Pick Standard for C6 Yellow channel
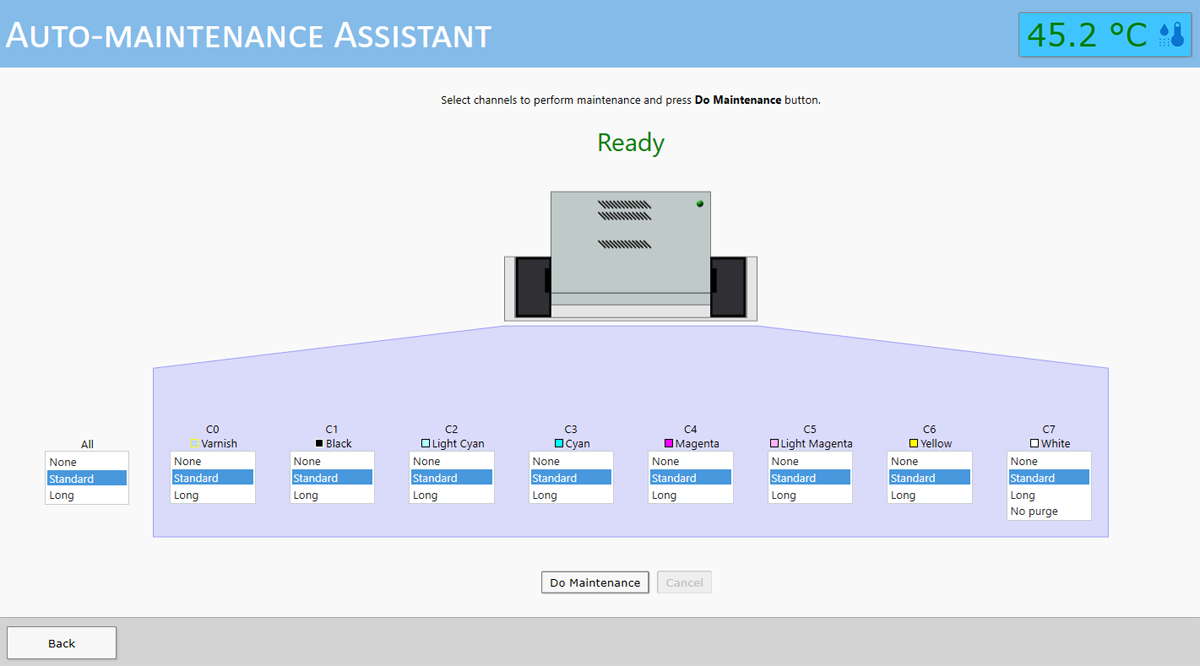Viewport: 1200px width, 666px height. (929, 478)
